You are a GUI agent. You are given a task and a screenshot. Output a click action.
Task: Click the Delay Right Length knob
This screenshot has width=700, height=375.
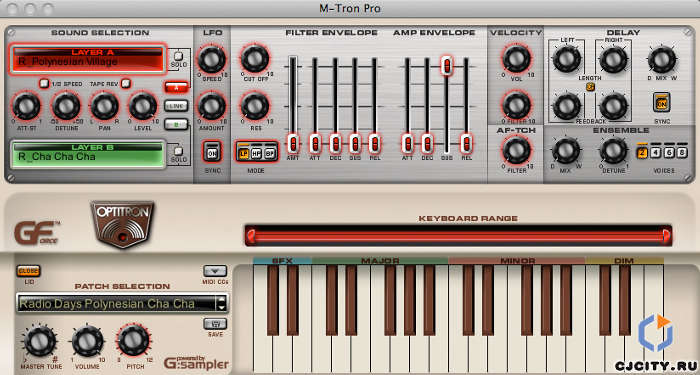pos(613,59)
